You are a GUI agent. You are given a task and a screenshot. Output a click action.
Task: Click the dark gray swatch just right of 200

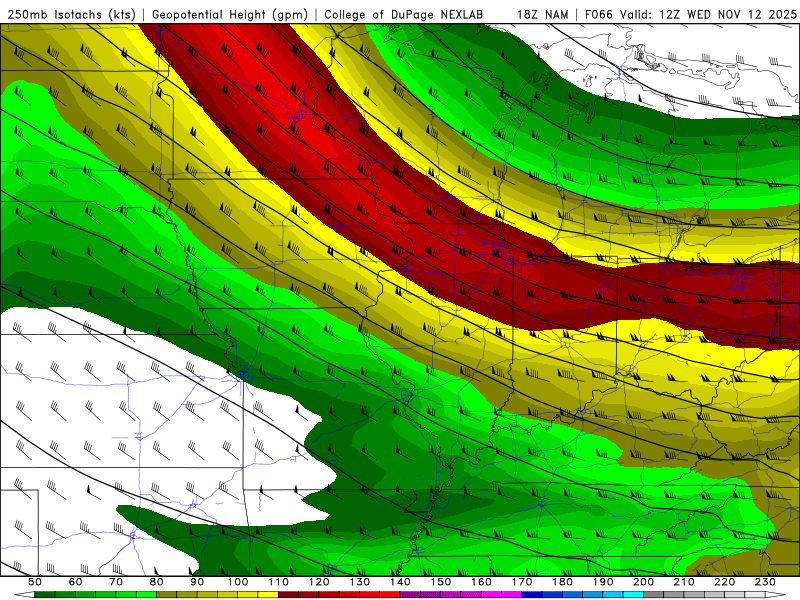654,595
